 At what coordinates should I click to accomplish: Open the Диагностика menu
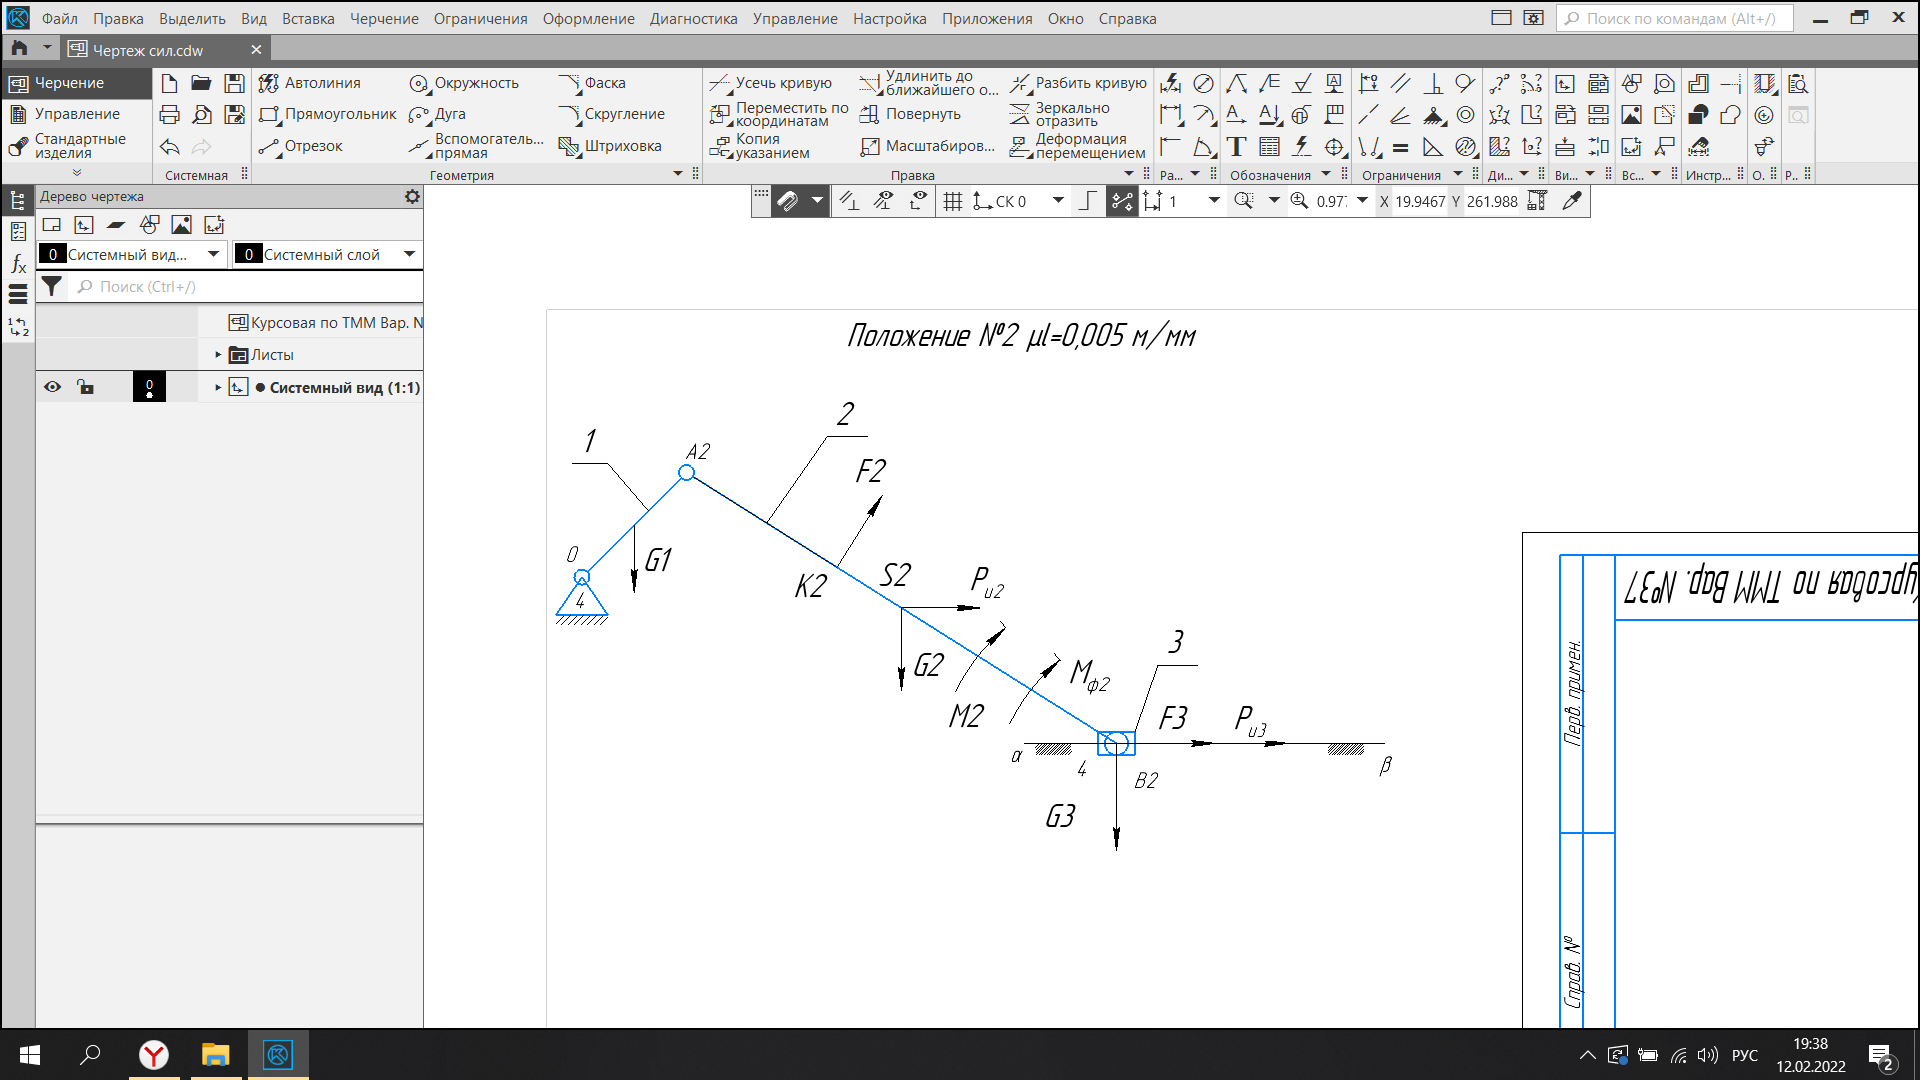tap(693, 18)
